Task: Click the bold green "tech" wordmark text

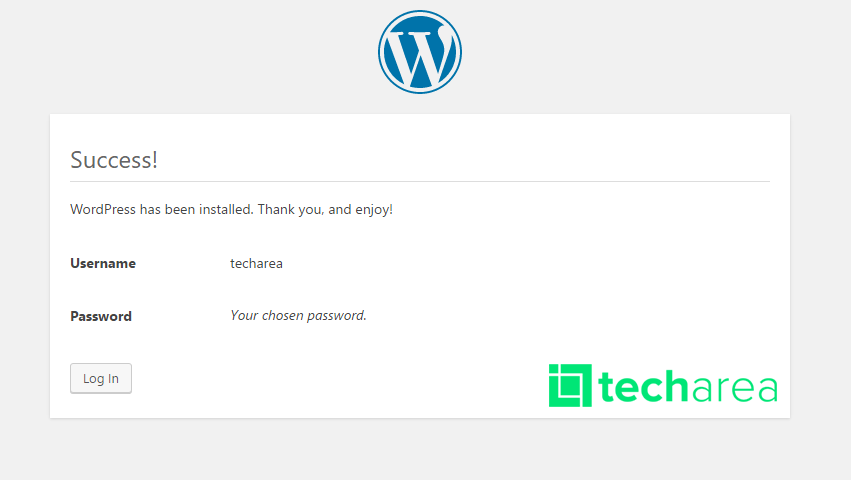Action: [x=643, y=386]
